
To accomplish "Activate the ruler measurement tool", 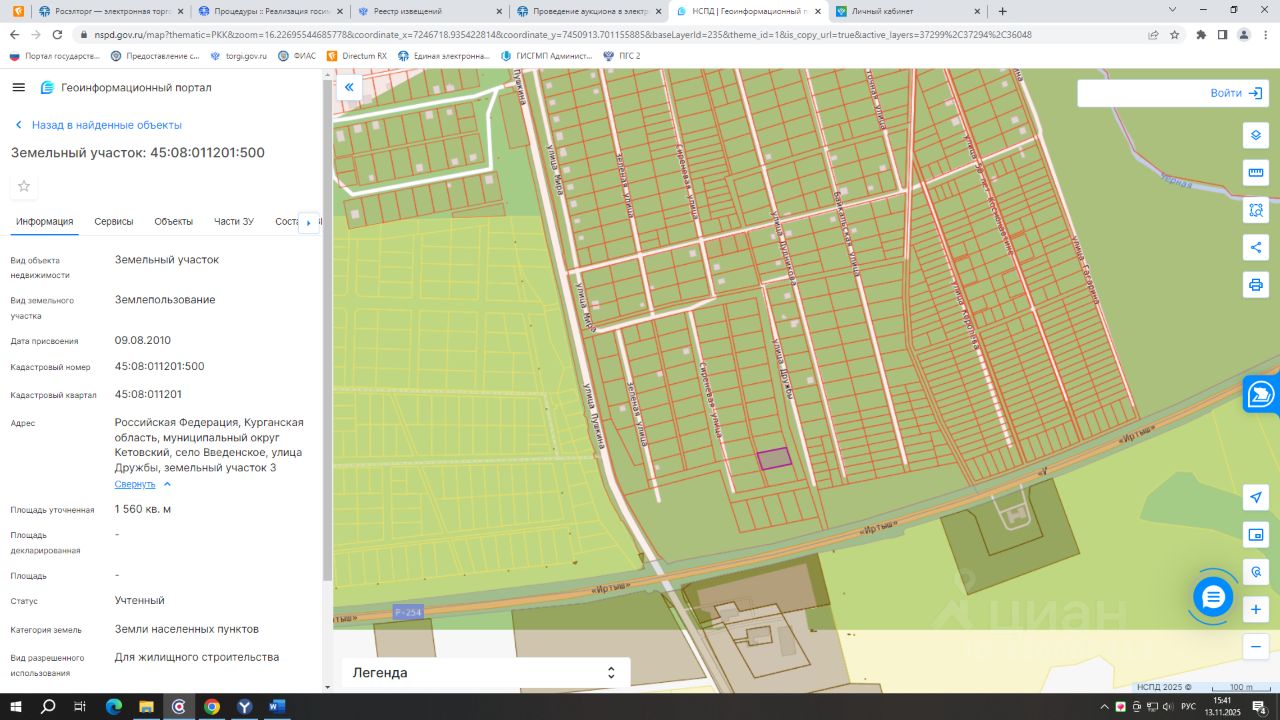I will [x=1256, y=173].
